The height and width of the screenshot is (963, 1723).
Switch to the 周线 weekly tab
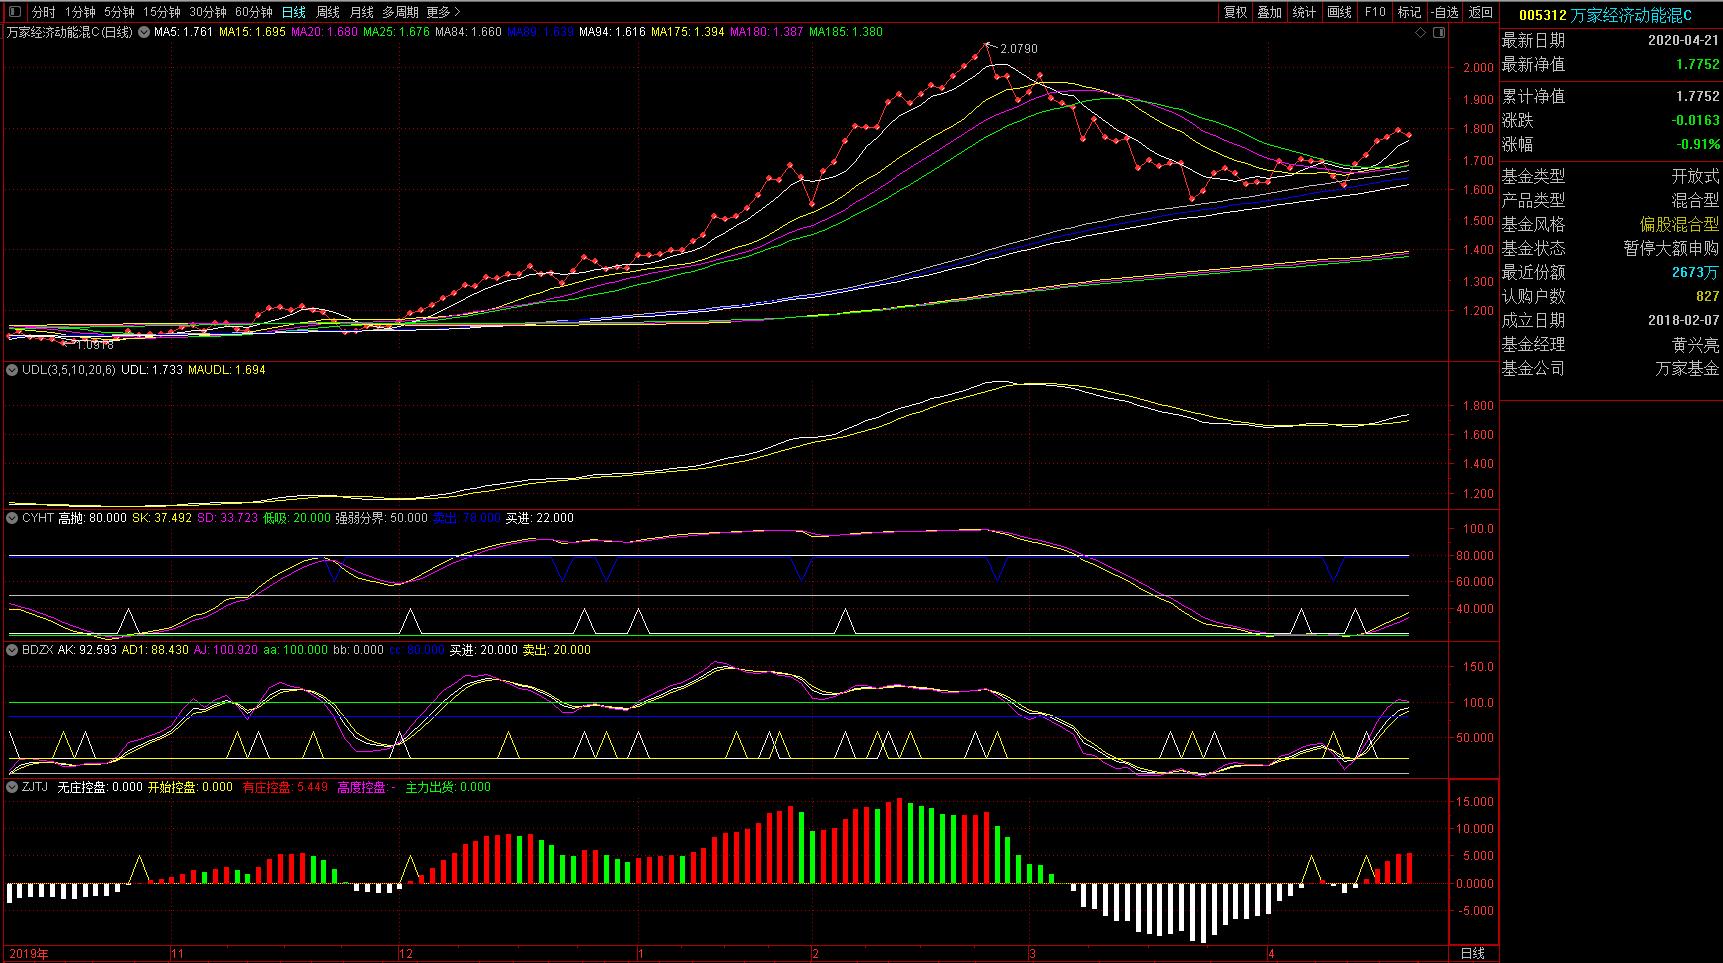click(328, 12)
